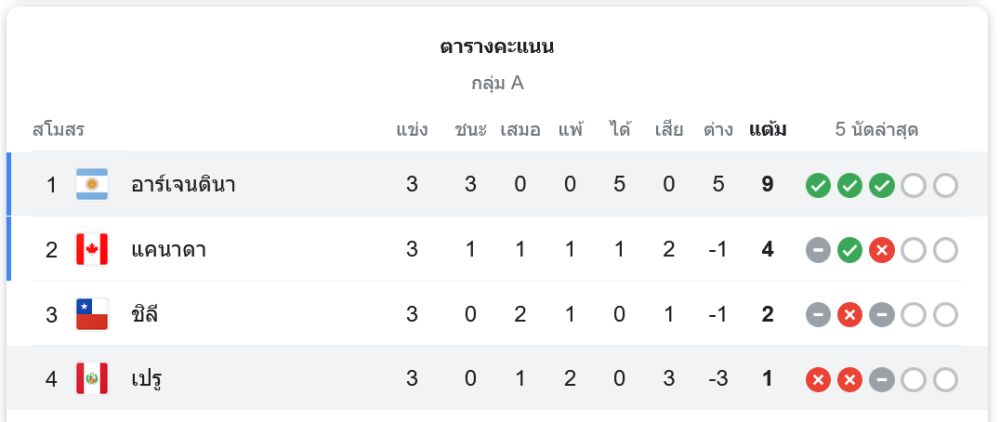Screen dimensions: 1000x422
Task: Click Peru's gray draw icon
Action: pos(881,380)
